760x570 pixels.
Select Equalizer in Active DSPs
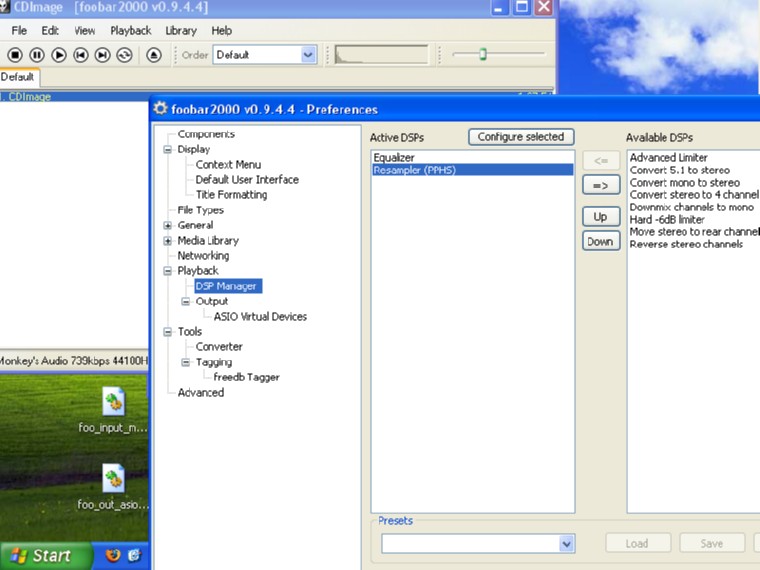473,158
